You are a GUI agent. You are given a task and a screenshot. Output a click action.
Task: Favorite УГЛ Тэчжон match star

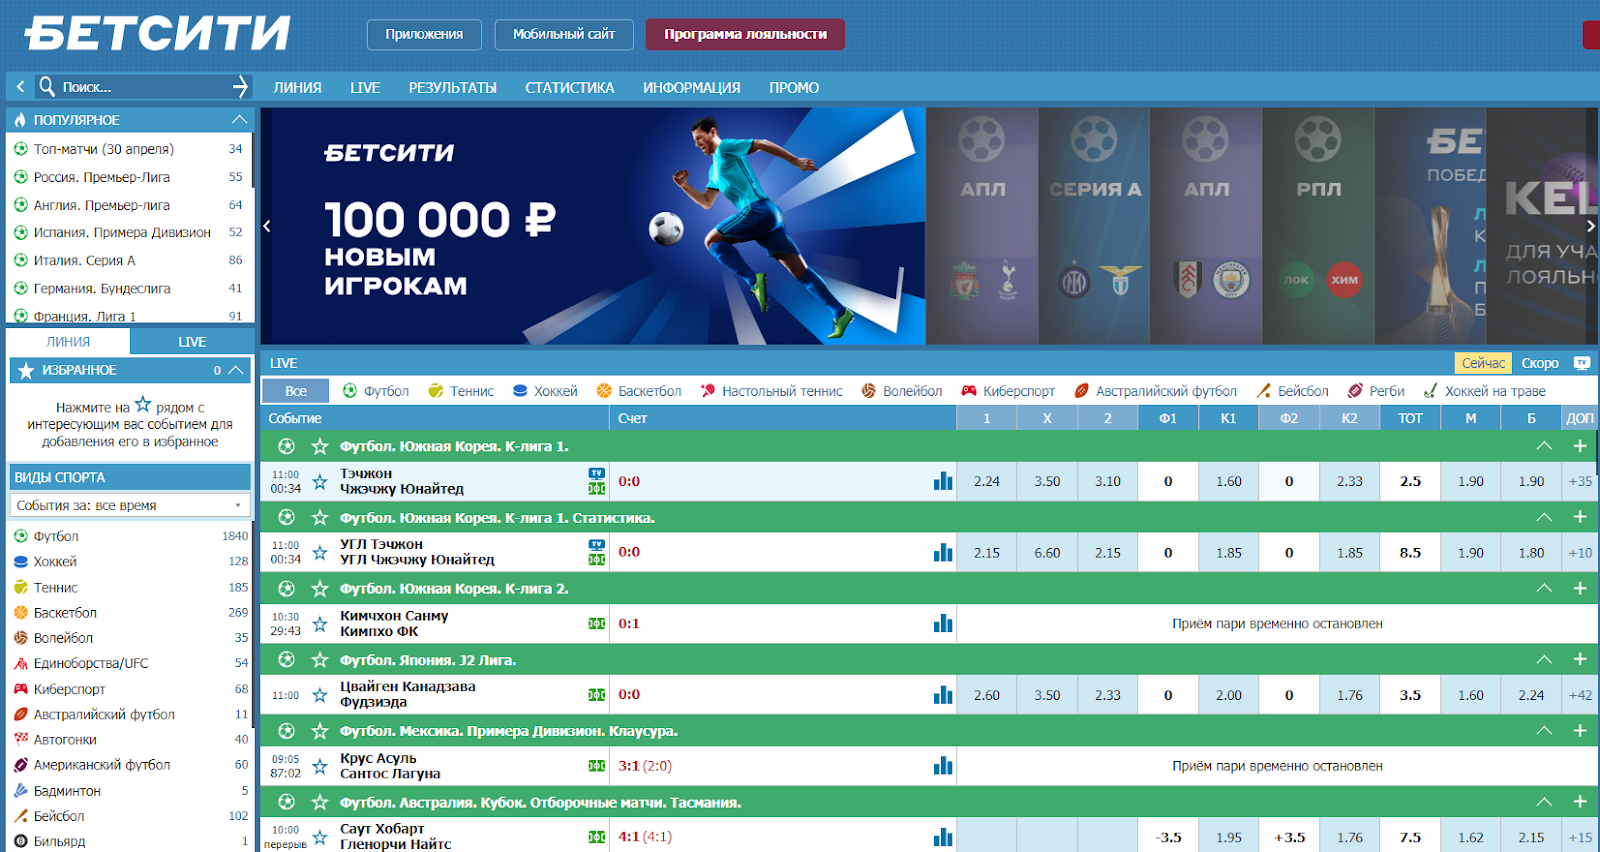pyautogui.click(x=320, y=553)
